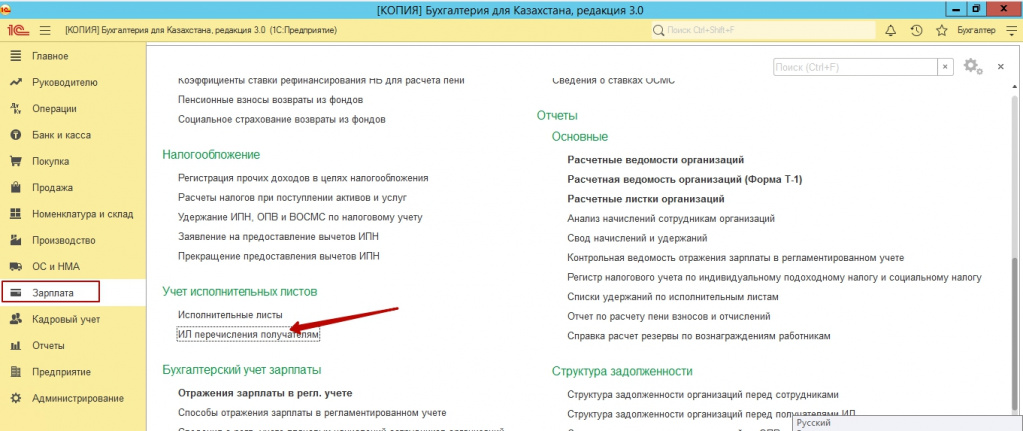Open Справка расчет резервы по вознаграждениям
This screenshot has width=1023, height=431.
click(699, 336)
